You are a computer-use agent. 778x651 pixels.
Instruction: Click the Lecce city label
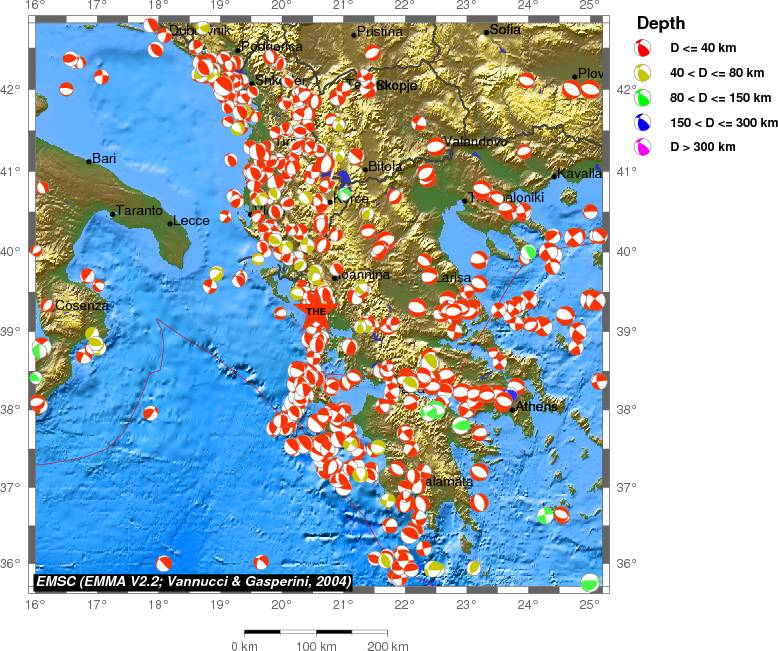[x=191, y=222]
